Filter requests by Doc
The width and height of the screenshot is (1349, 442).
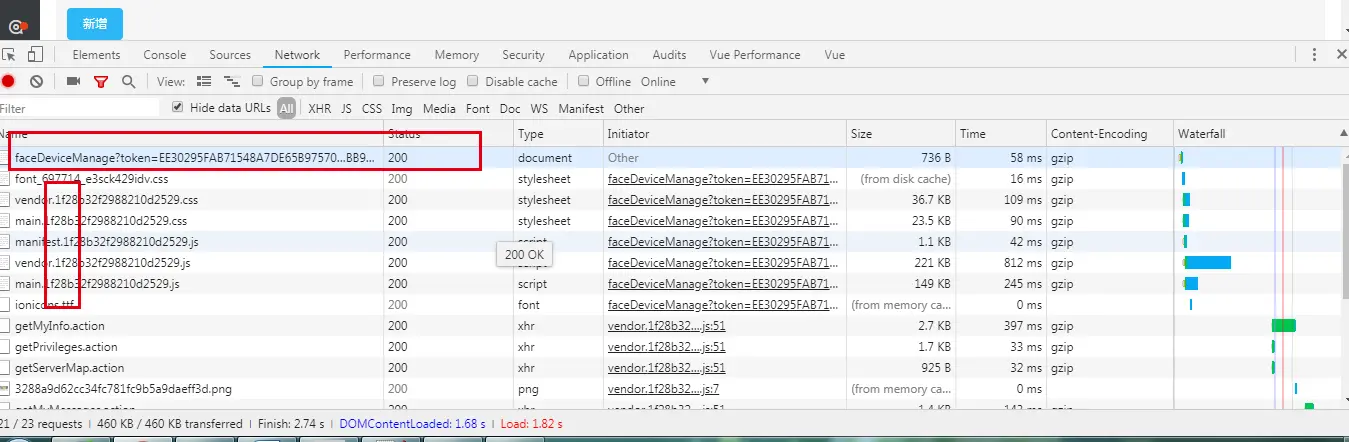[510, 108]
